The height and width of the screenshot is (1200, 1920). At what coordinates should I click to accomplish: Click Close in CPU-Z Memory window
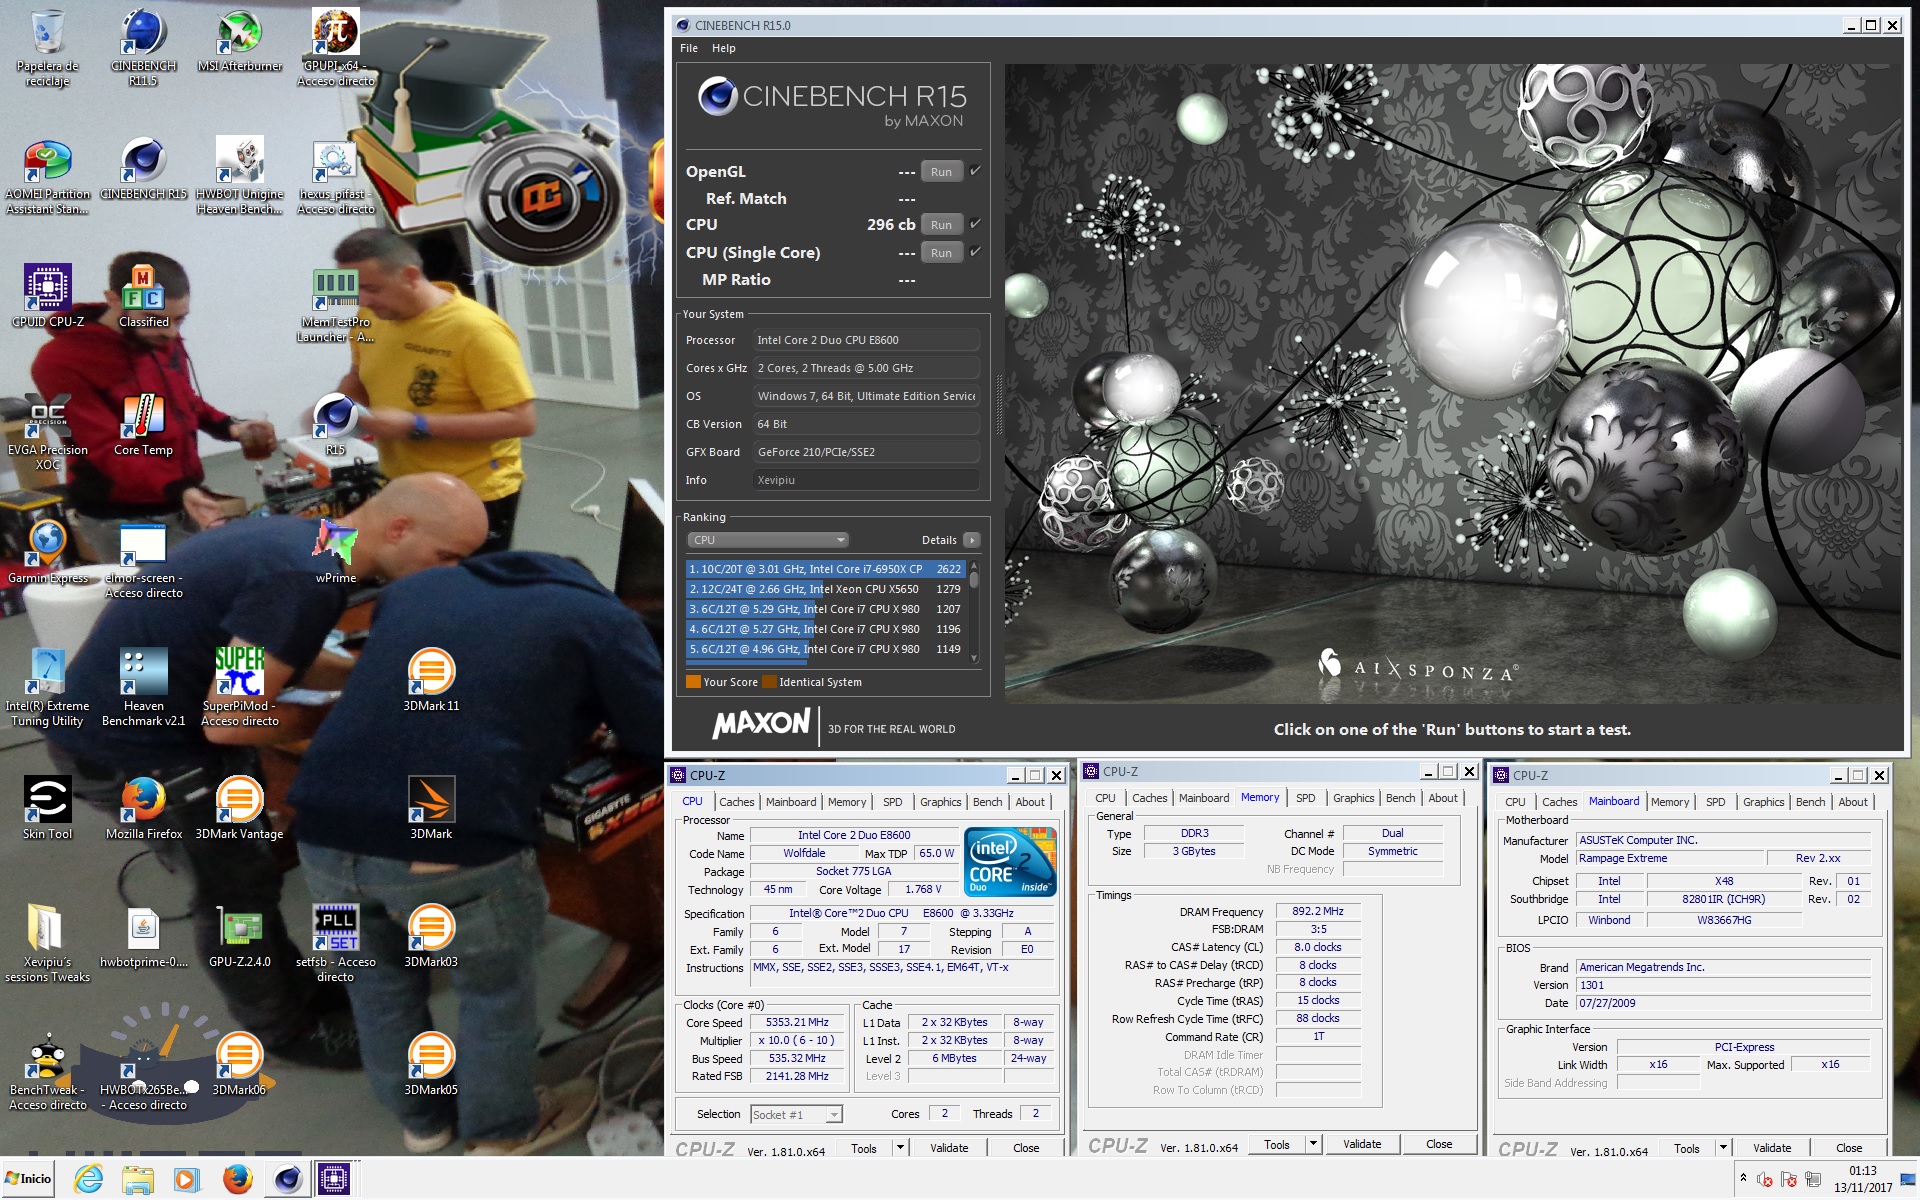tap(1439, 1144)
